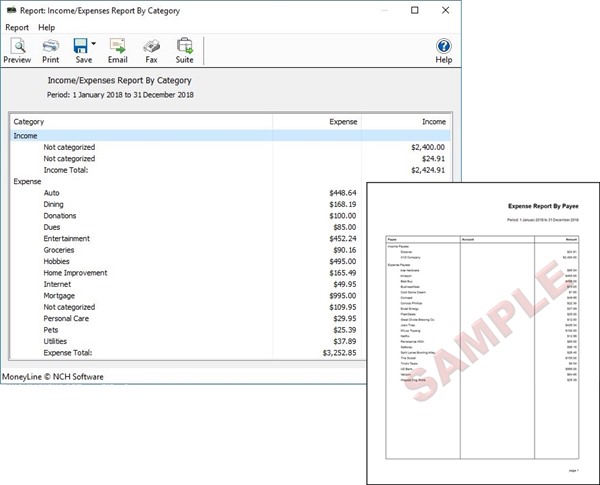Select the Income Total row
600x485 pixels.
[x=230, y=170]
